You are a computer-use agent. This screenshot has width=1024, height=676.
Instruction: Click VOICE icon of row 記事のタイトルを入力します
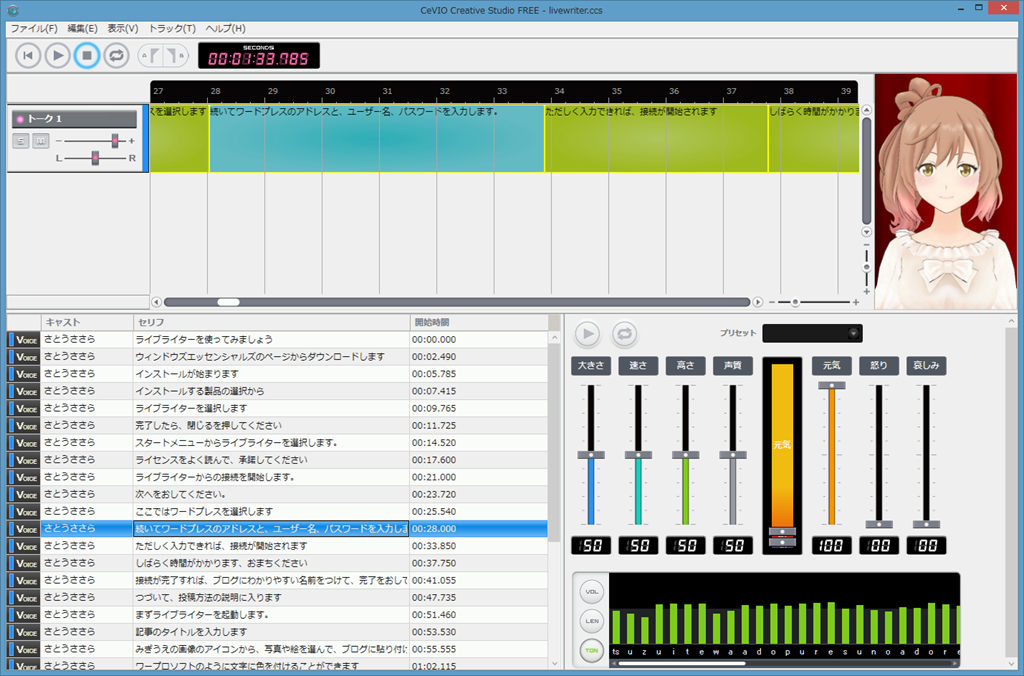(x=24, y=632)
